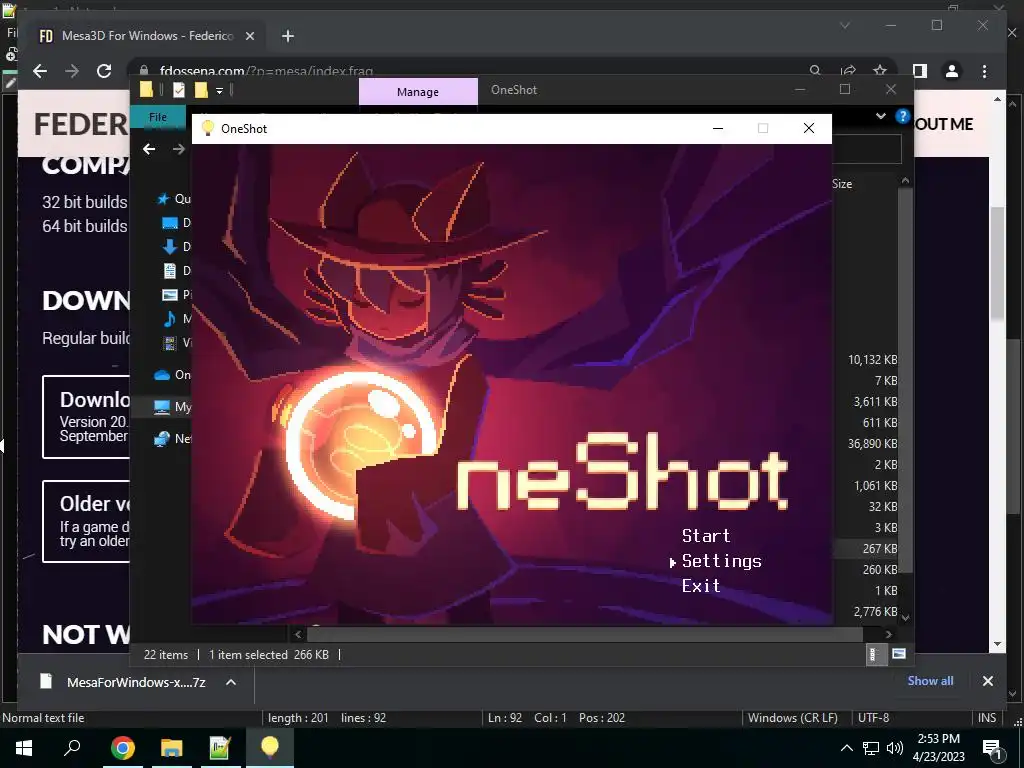Open a new Chrome tab

pyautogui.click(x=287, y=36)
